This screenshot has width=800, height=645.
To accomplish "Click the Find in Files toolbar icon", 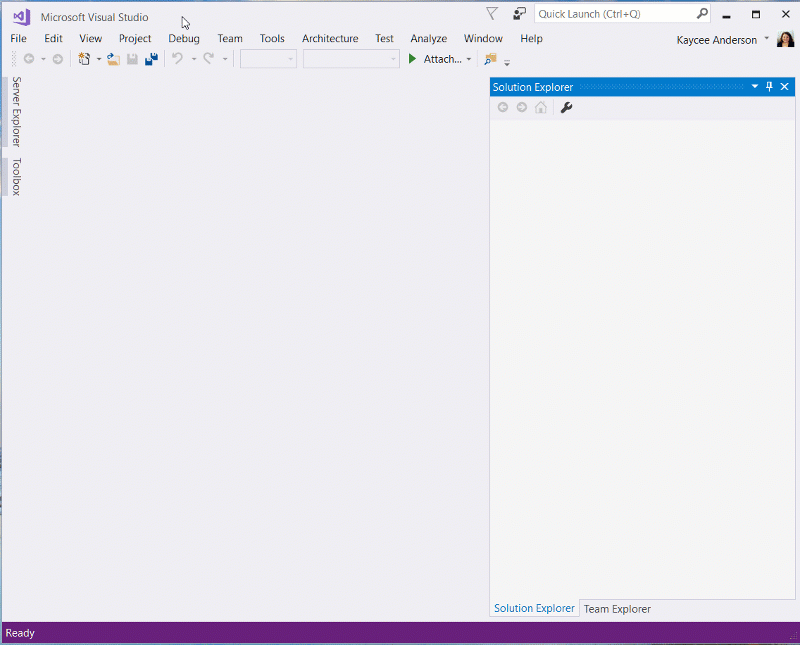I will pos(491,59).
